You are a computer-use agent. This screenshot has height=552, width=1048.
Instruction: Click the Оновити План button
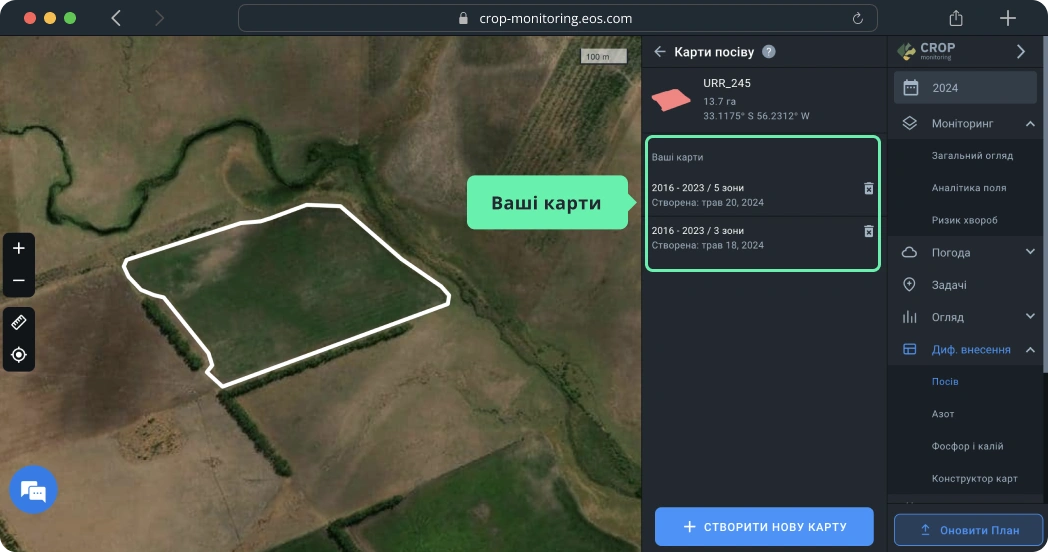(x=968, y=529)
